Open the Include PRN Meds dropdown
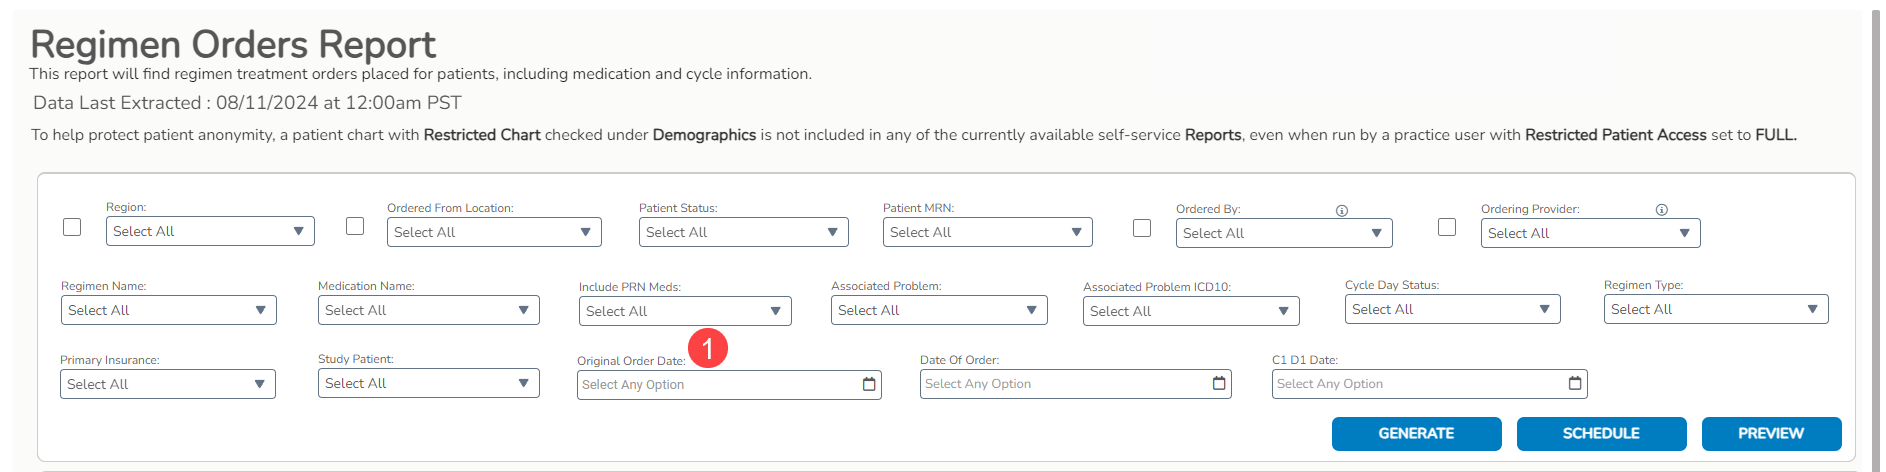The image size is (1886, 472). tap(684, 311)
